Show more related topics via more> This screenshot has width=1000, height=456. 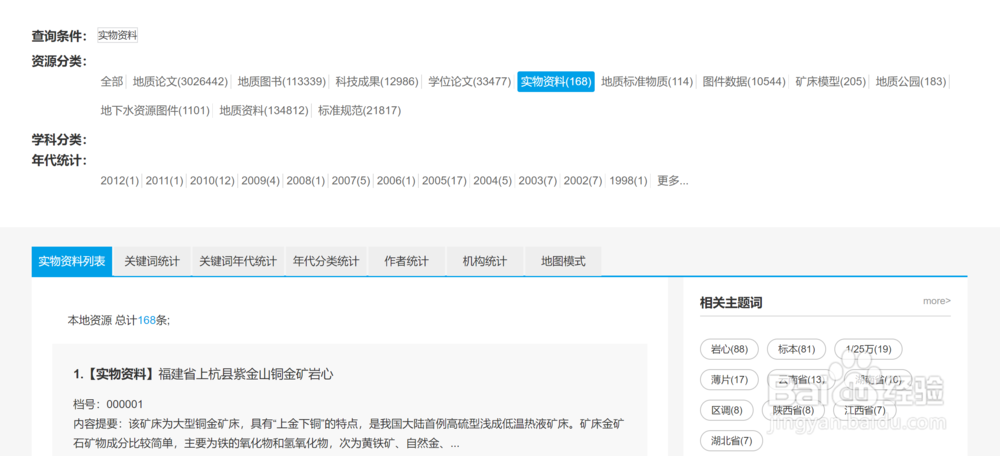936,301
